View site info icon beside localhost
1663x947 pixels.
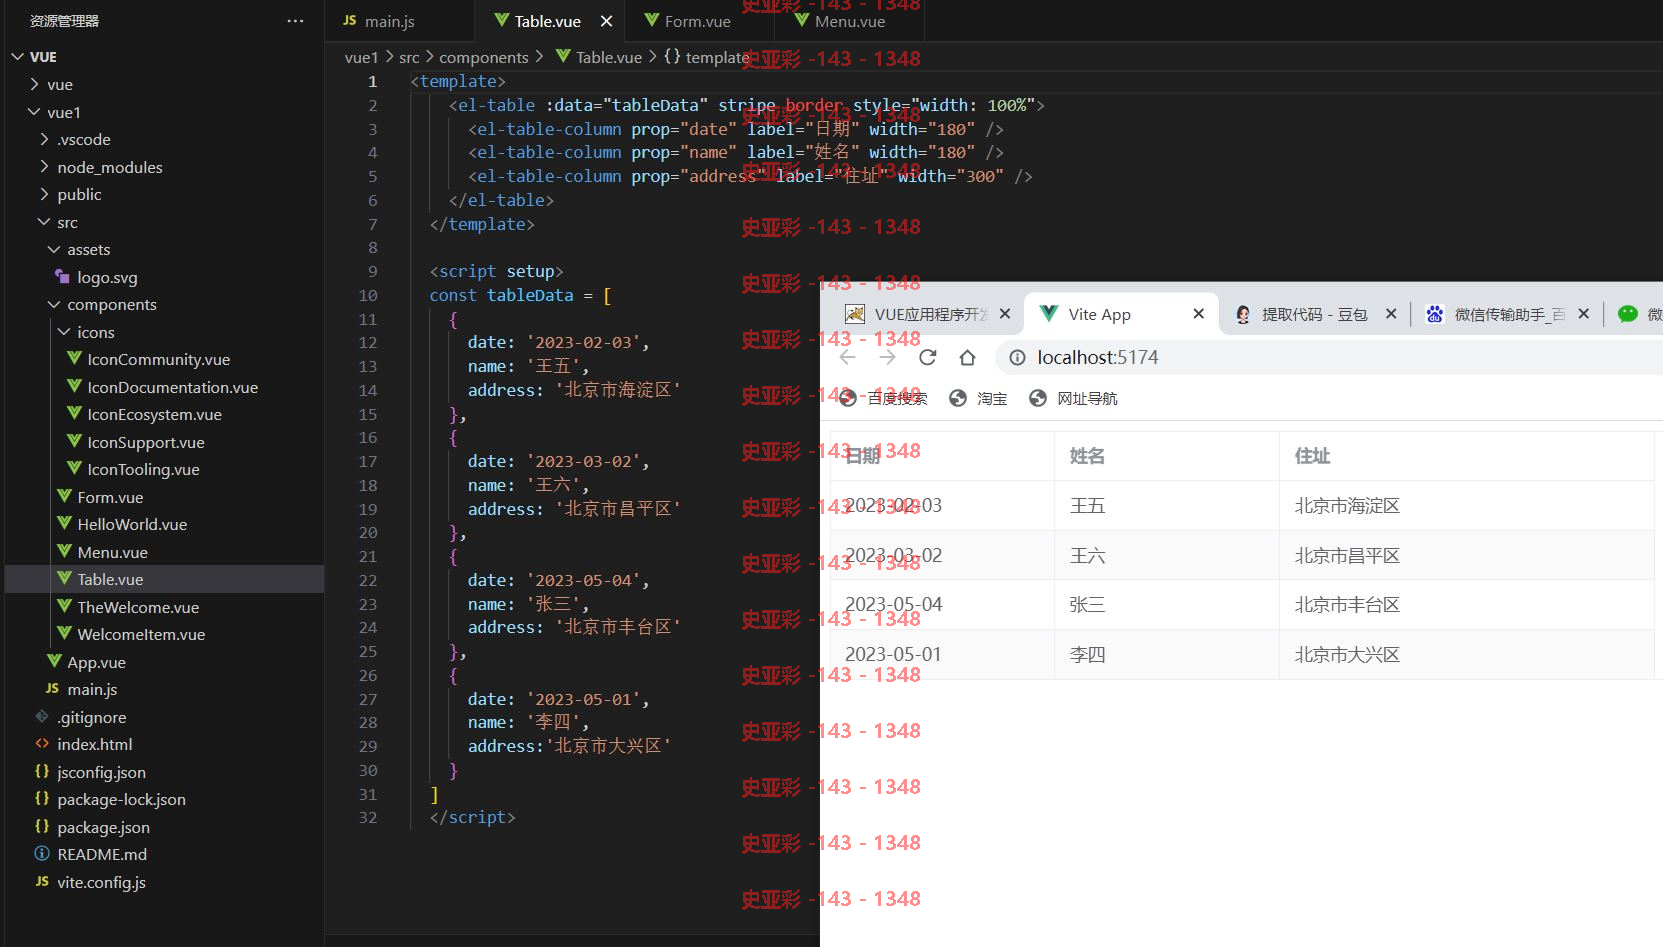(1017, 357)
